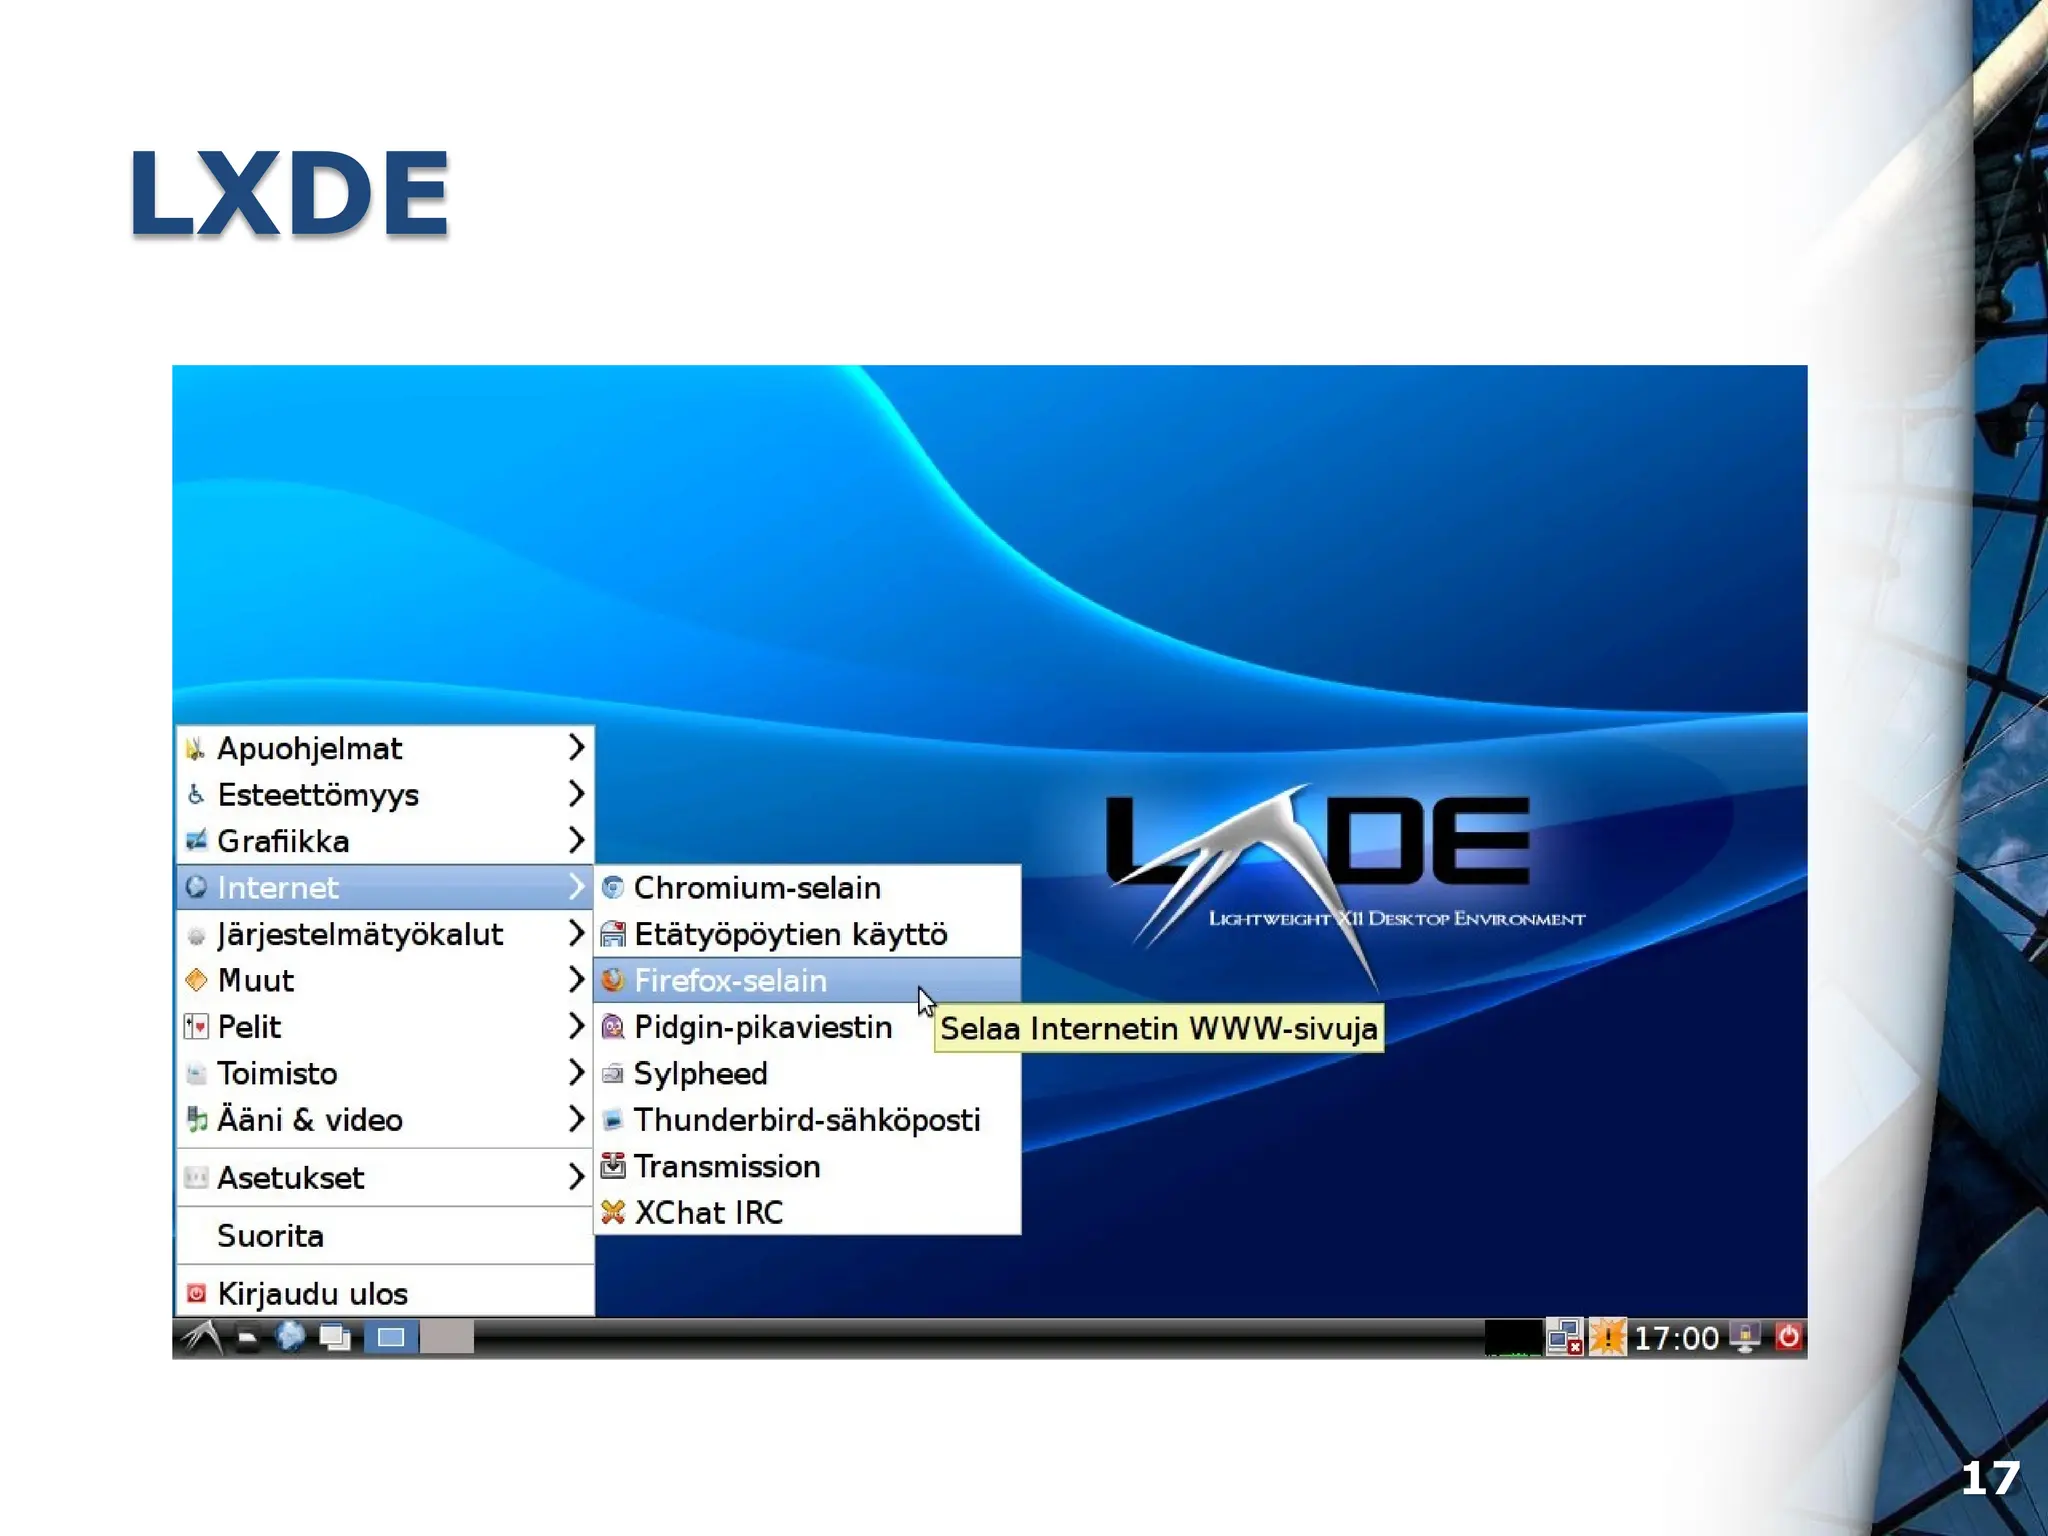Open the Ääni & video menu entry
This screenshot has height=1536, width=2048.
385,1119
